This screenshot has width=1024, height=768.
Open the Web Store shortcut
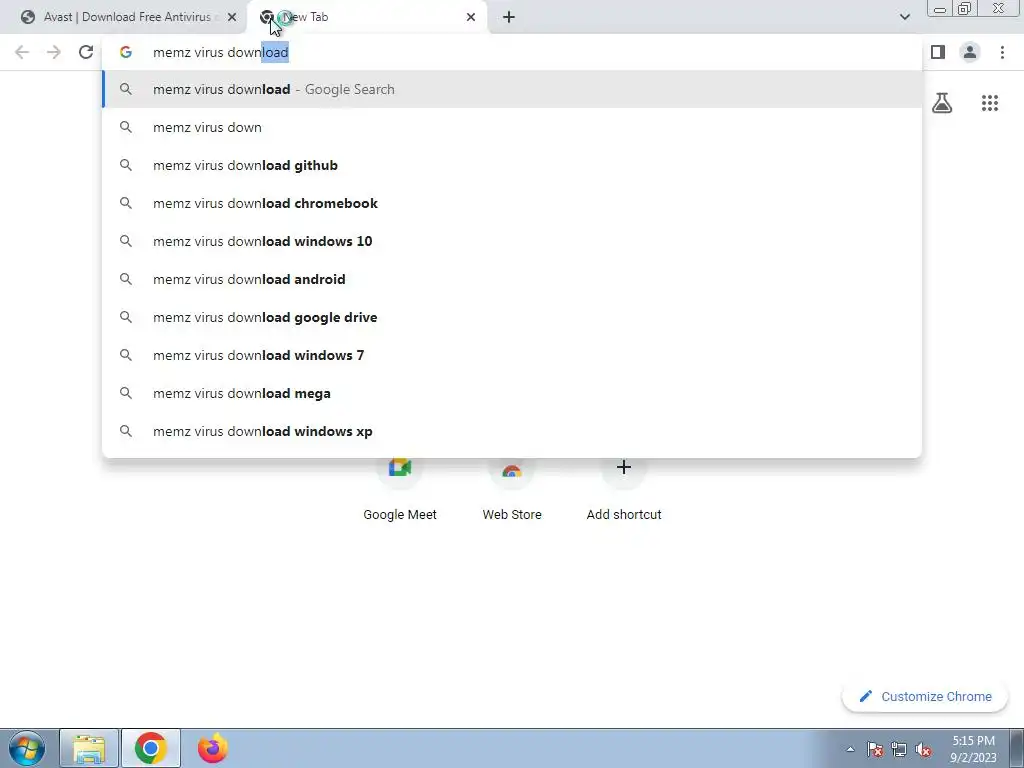pyautogui.click(x=512, y=490)
